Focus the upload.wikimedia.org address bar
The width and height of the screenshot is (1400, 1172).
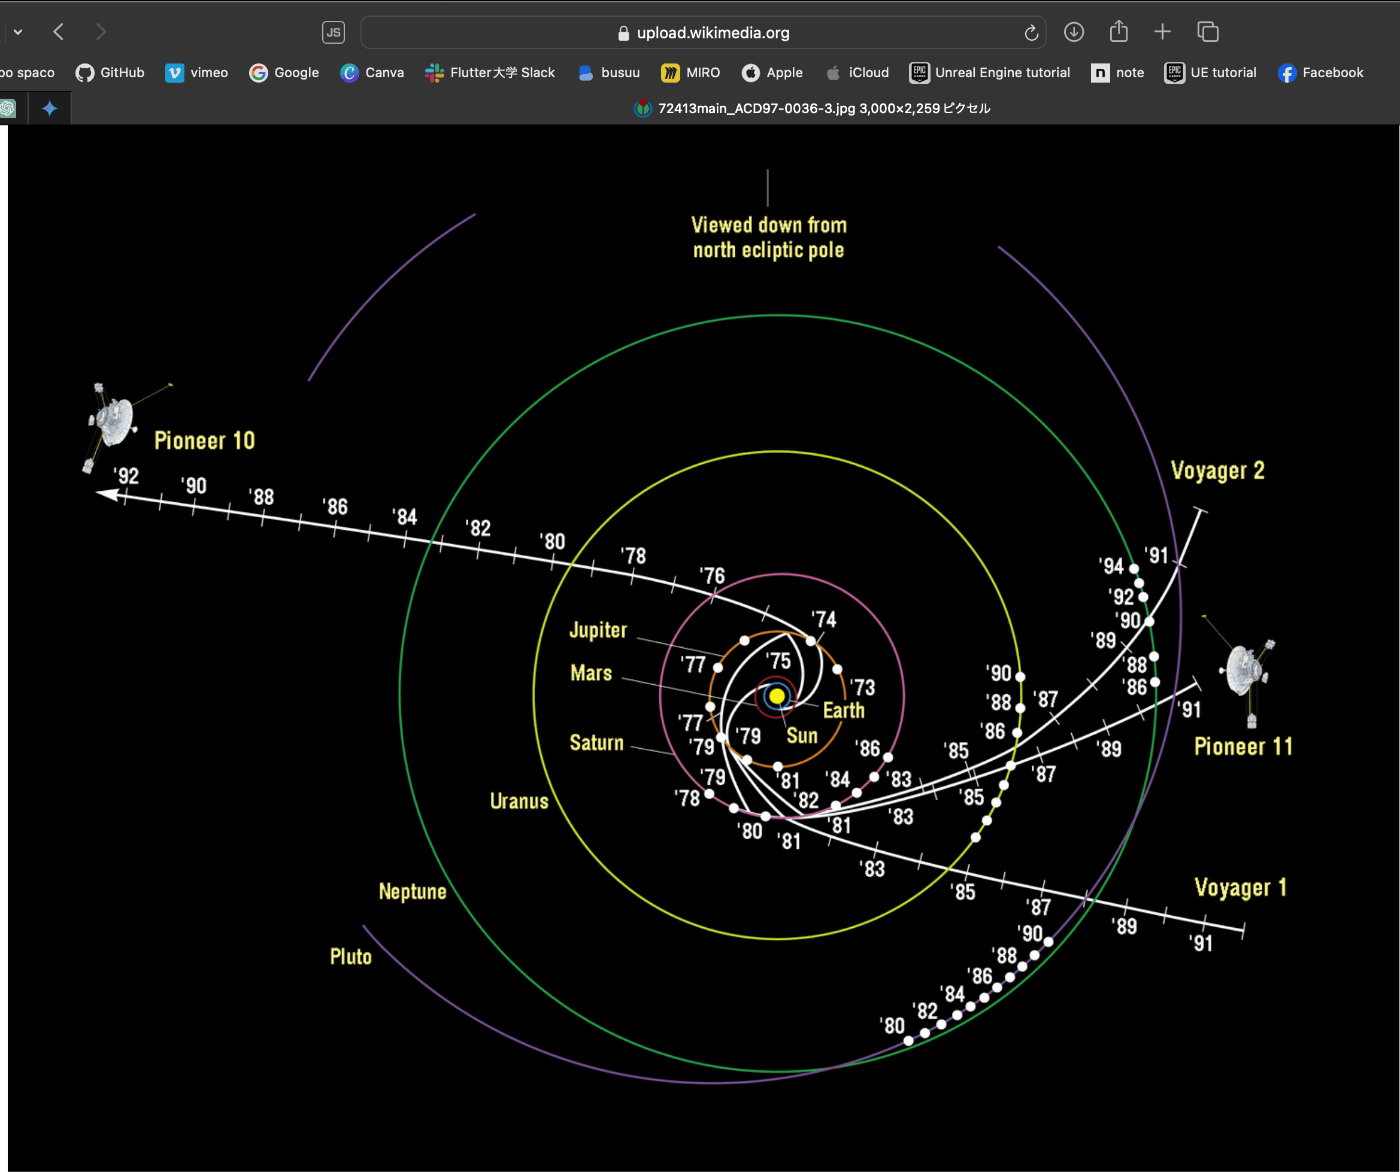(703, 32)
